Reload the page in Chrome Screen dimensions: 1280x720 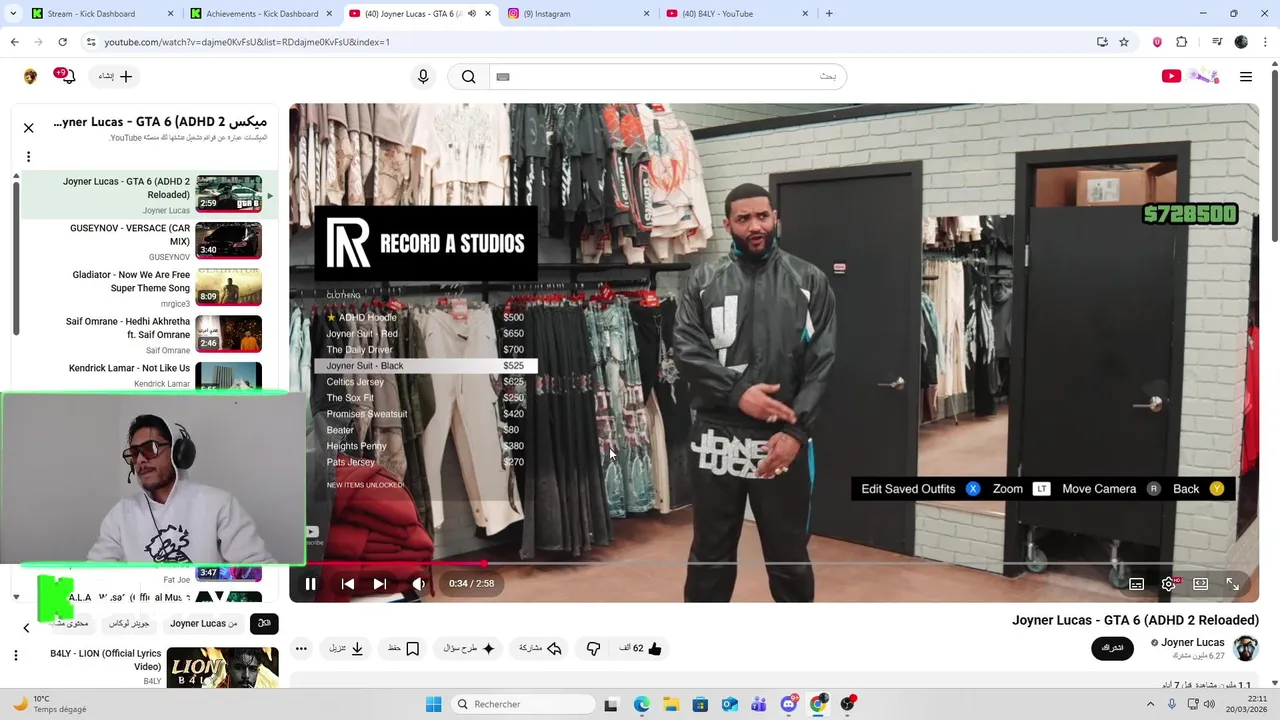click(62, 42)
